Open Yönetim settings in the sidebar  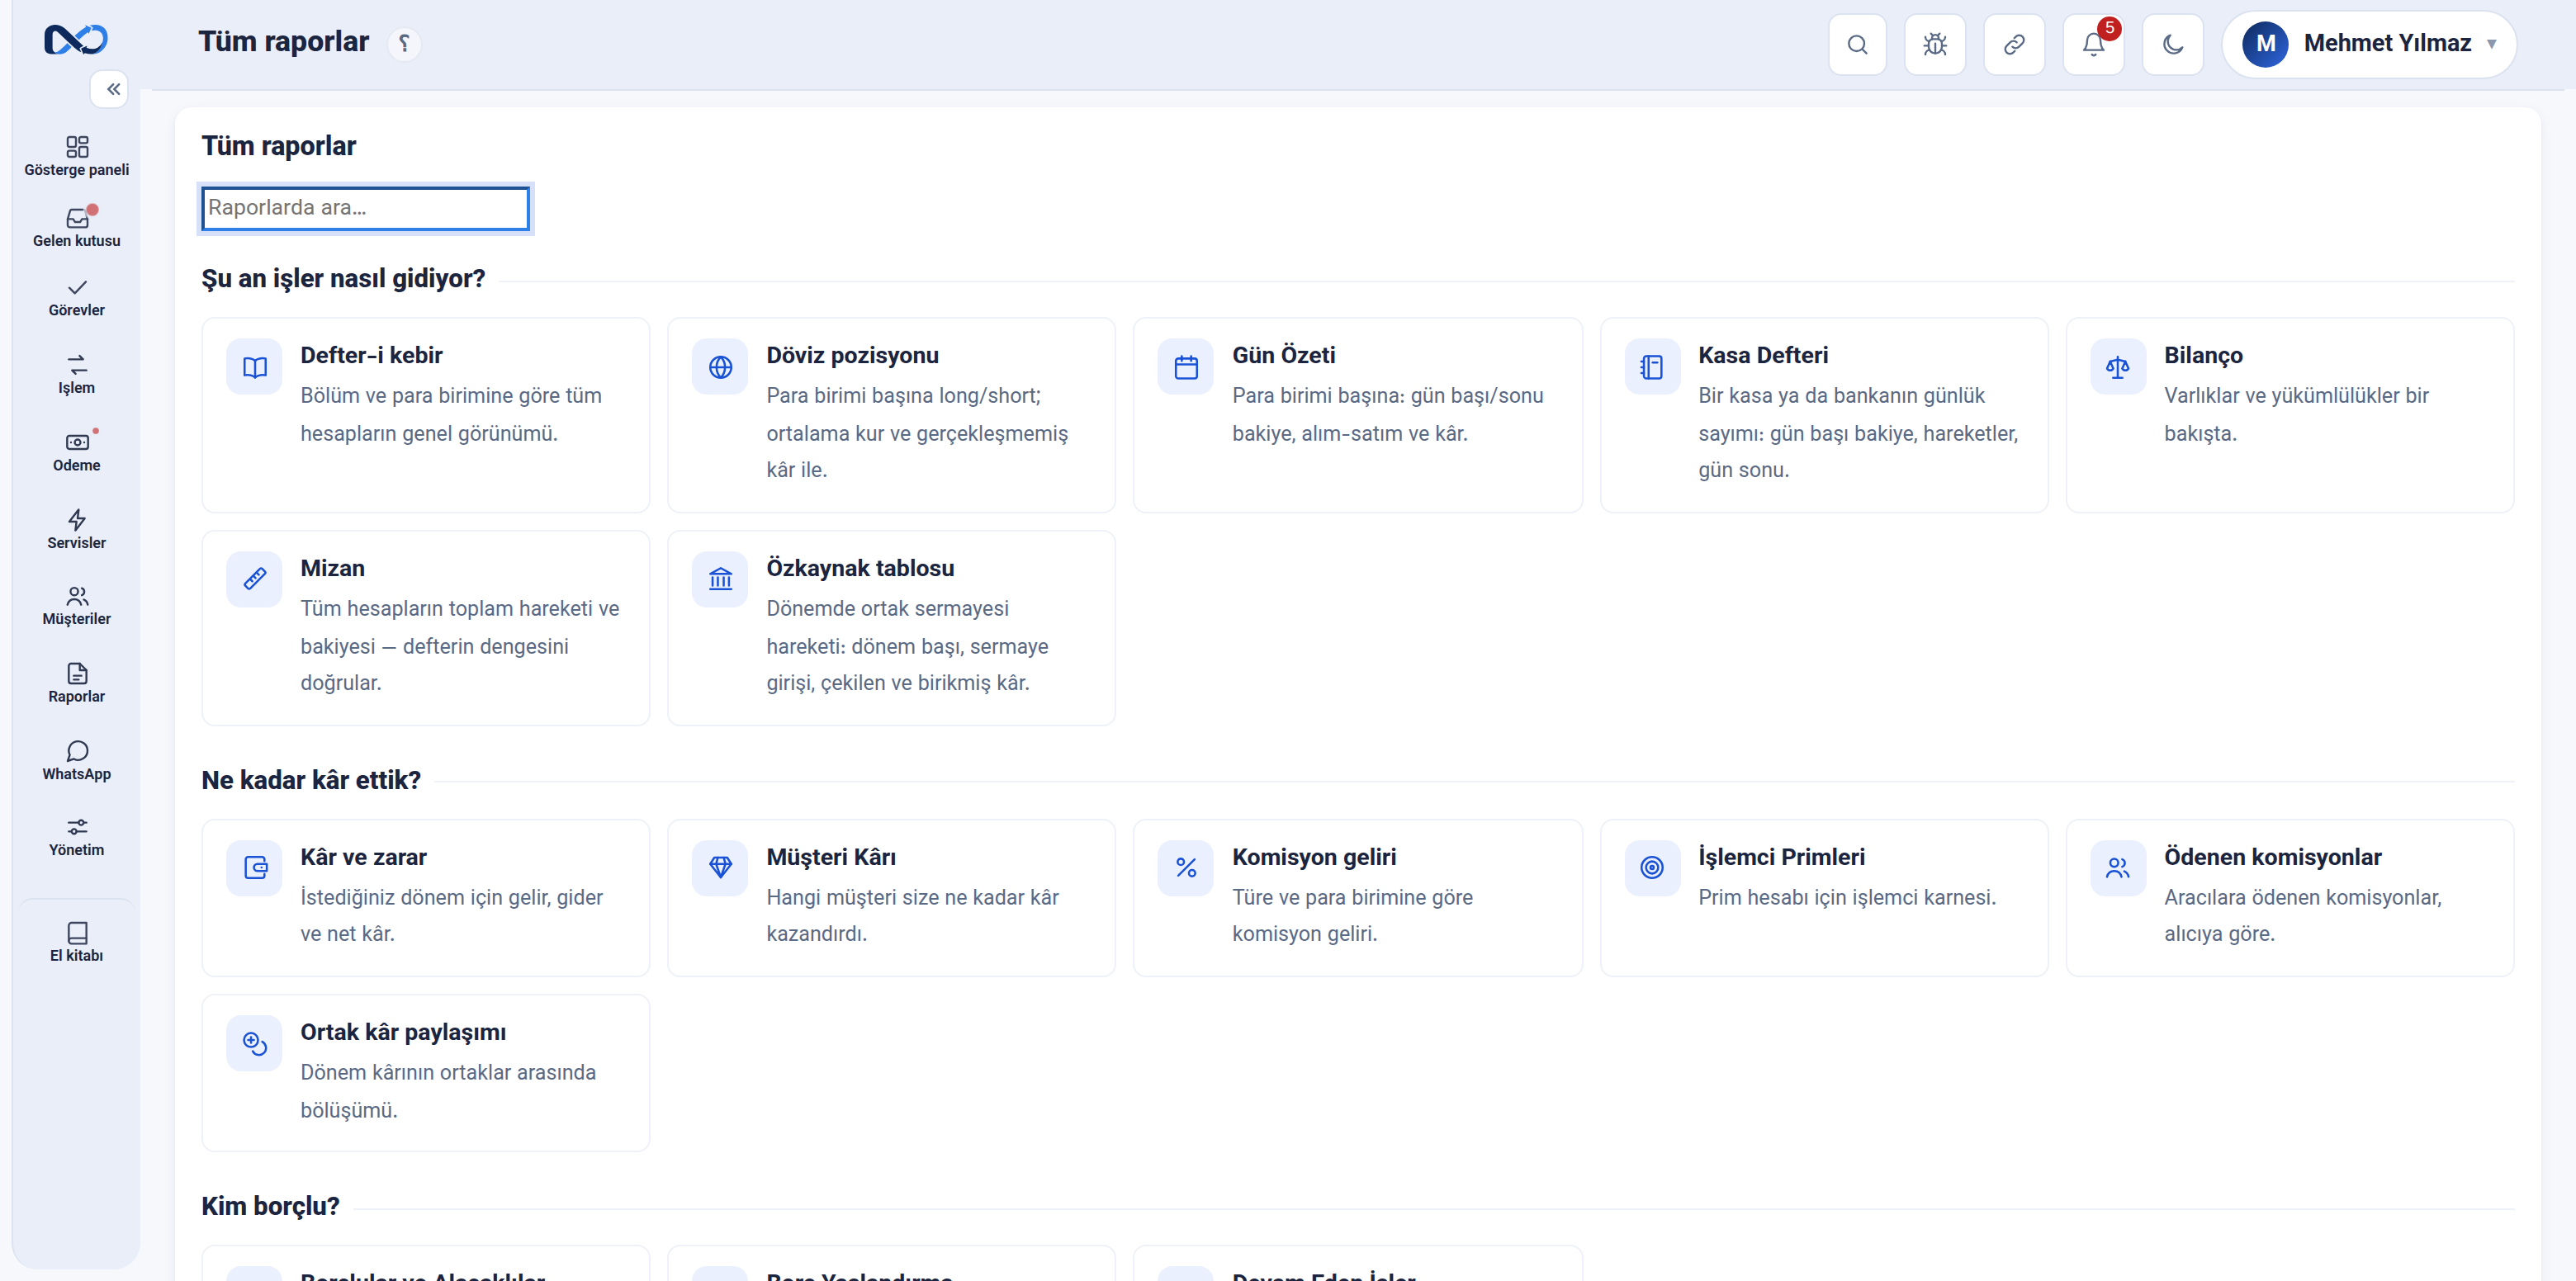[77, 837]
